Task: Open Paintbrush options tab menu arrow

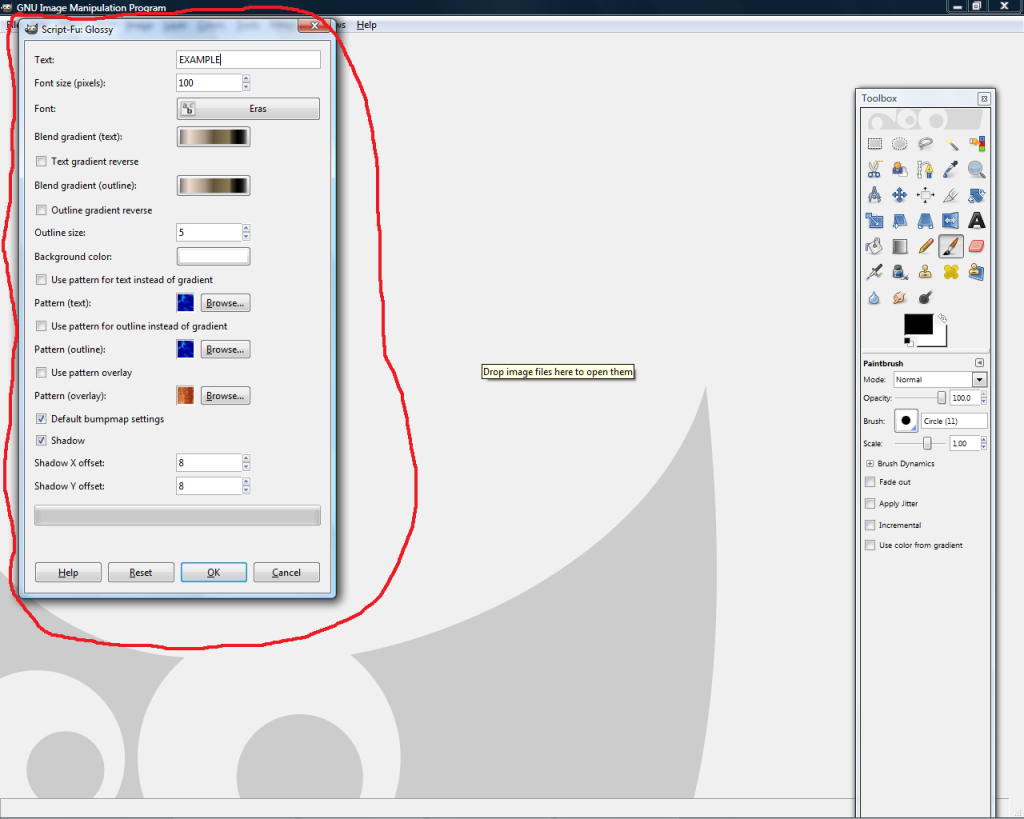Action: pos(979,362)
